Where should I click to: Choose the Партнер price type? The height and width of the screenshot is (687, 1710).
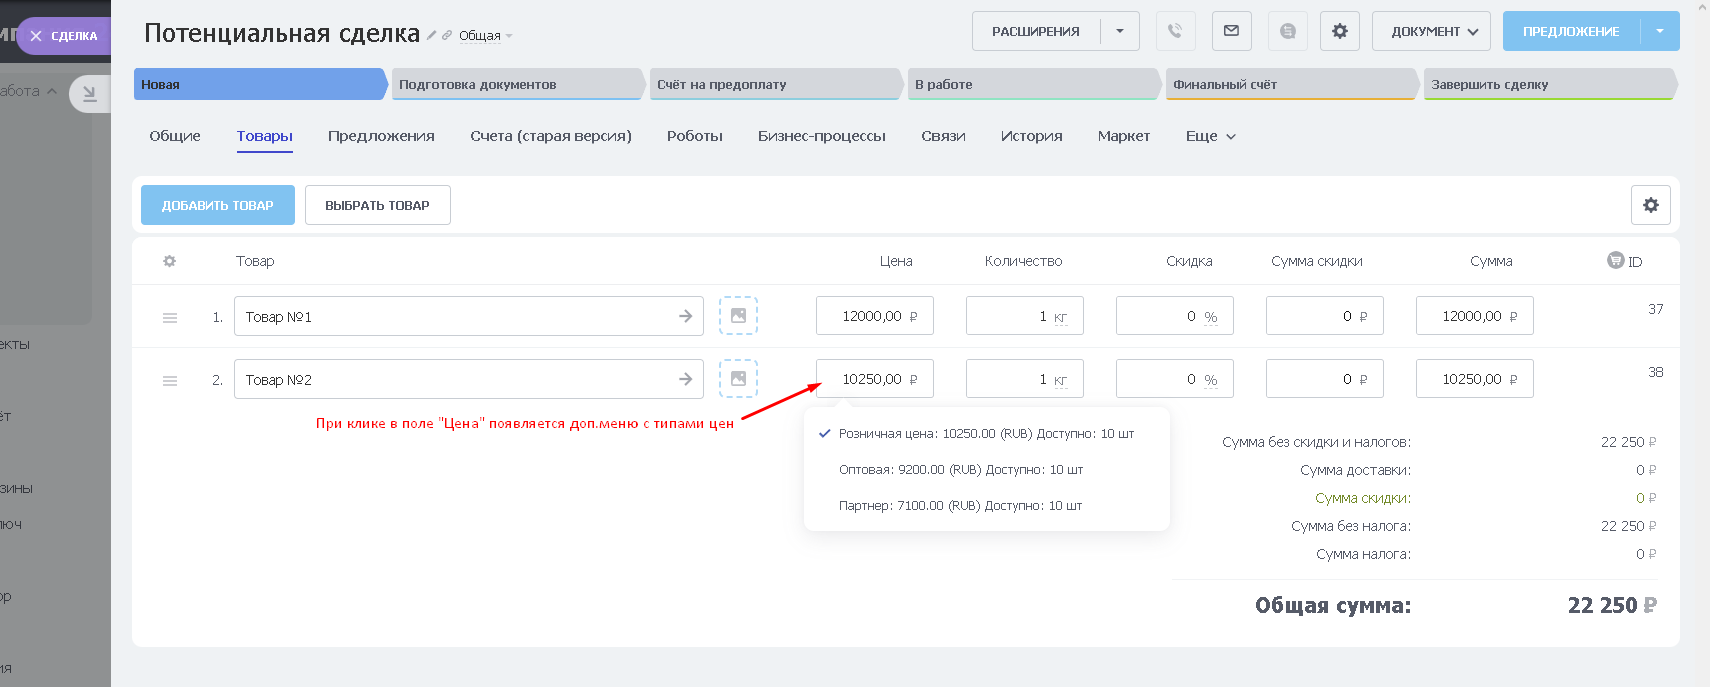click(x=960, y=506)
